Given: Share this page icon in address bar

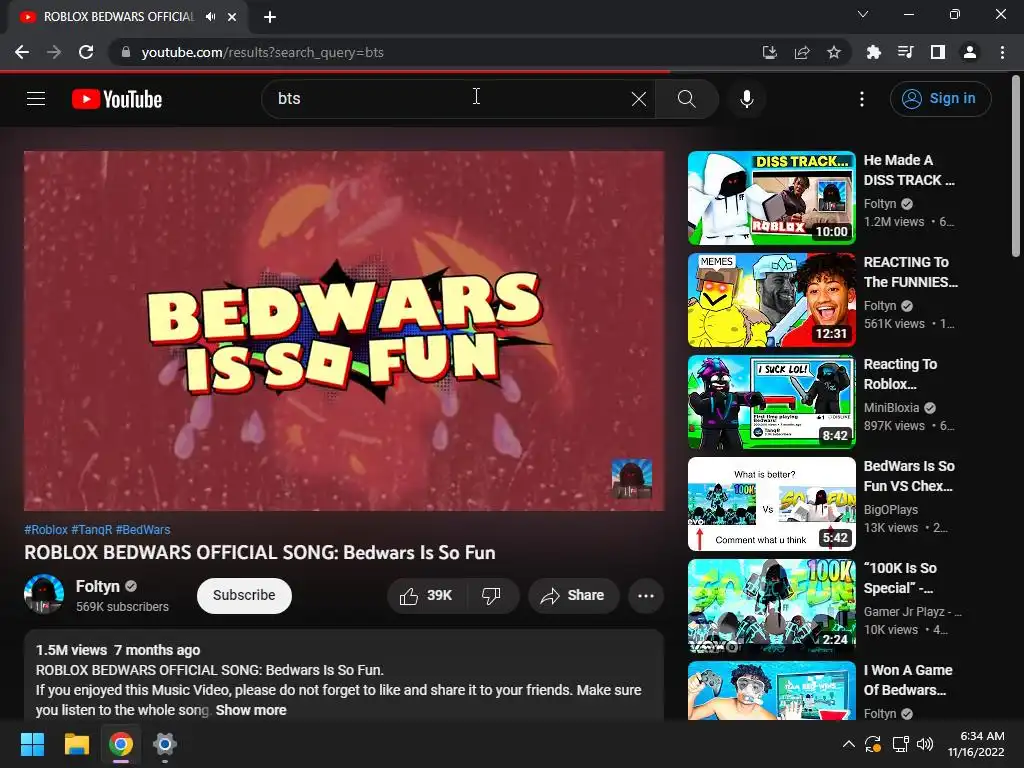Looking at the screenshot, I should coord(802,52).
